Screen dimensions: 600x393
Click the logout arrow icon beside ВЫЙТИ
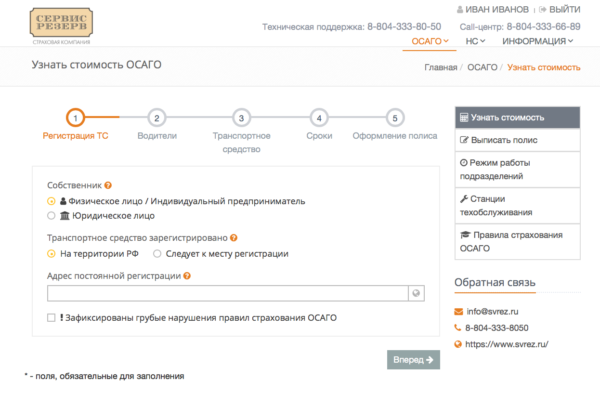[x=542, y=10]
